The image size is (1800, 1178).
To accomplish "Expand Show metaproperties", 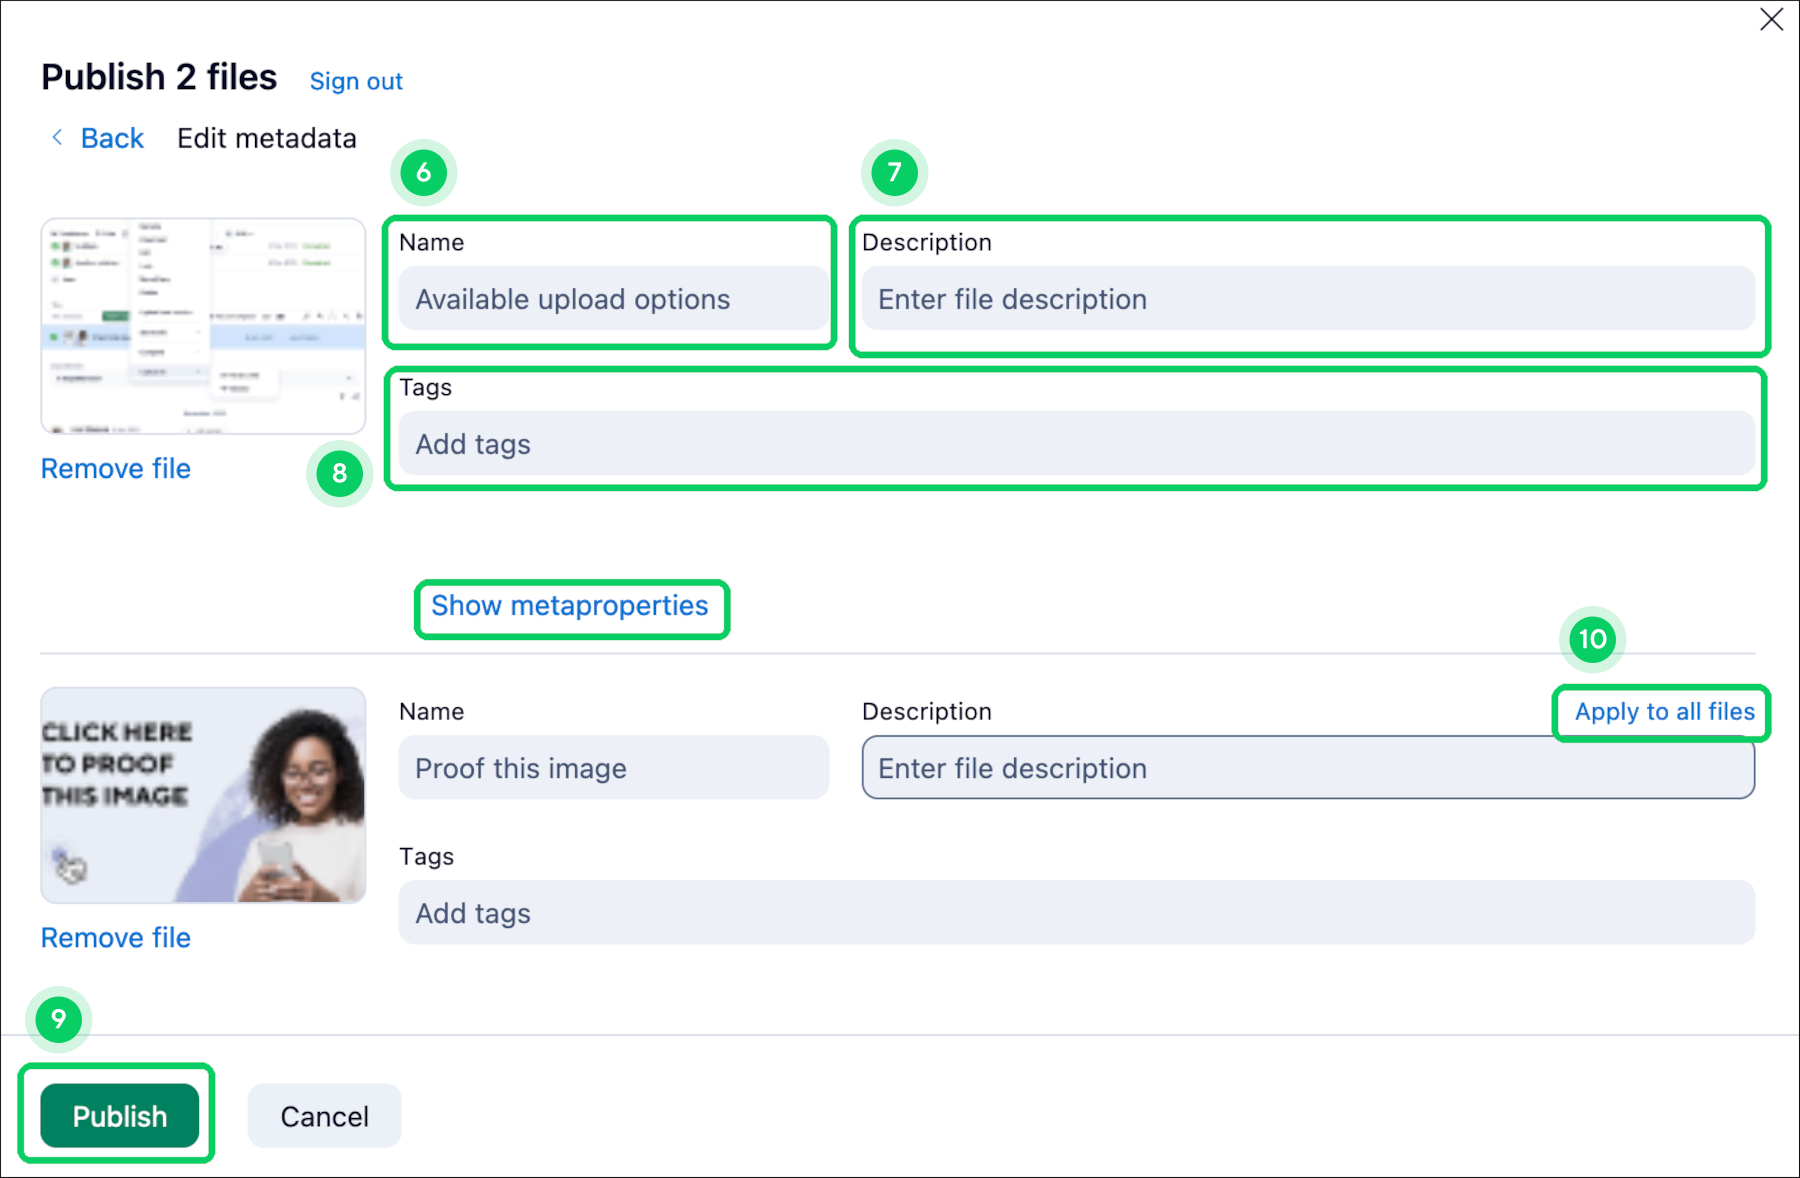I will 570,606.
